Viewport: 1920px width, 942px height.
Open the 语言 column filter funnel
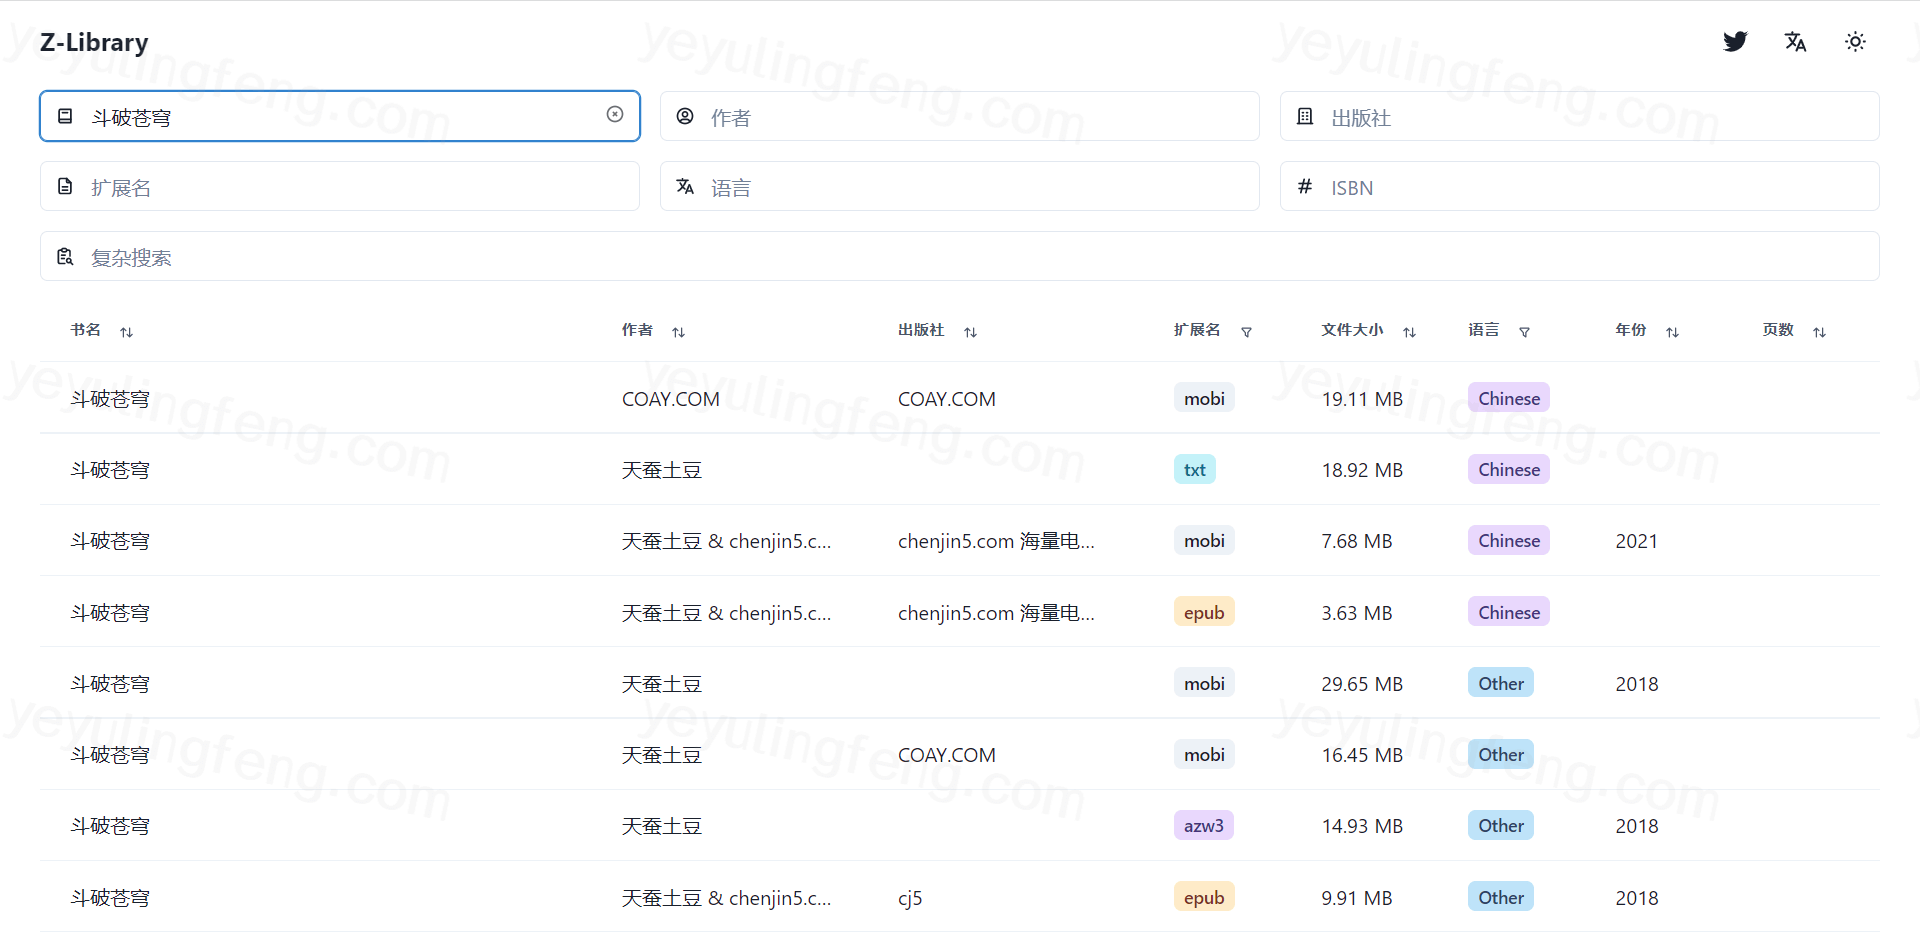[1525, 332]
